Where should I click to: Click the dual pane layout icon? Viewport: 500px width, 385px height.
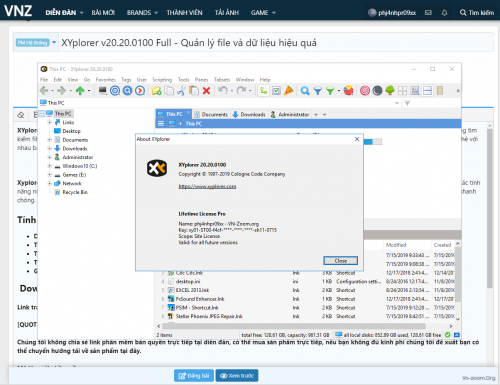[427, 90]
